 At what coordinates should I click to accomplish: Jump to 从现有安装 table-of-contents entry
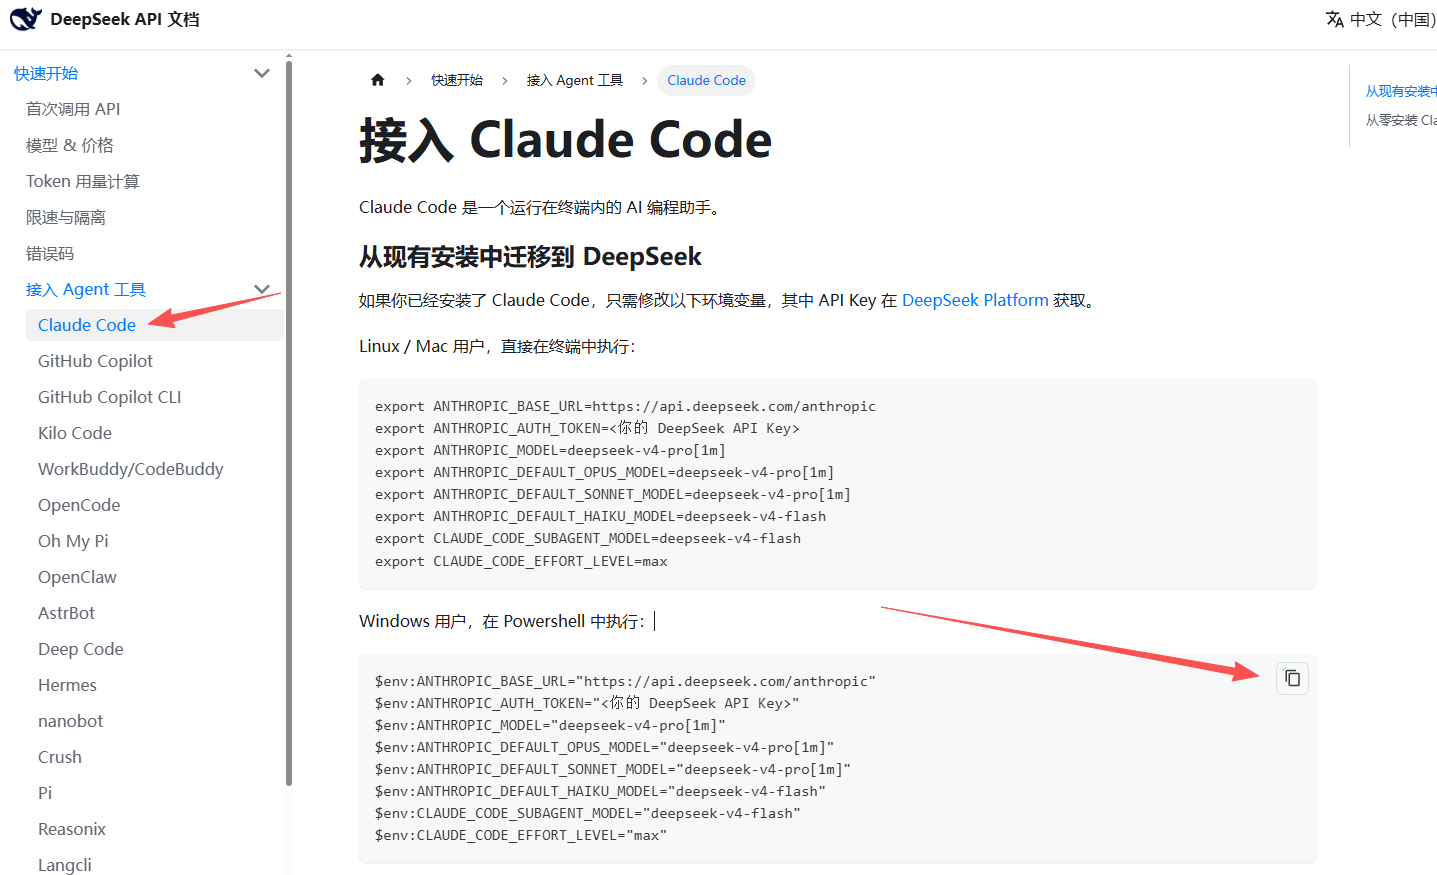pyautogui.click(x=1401, y=91)
